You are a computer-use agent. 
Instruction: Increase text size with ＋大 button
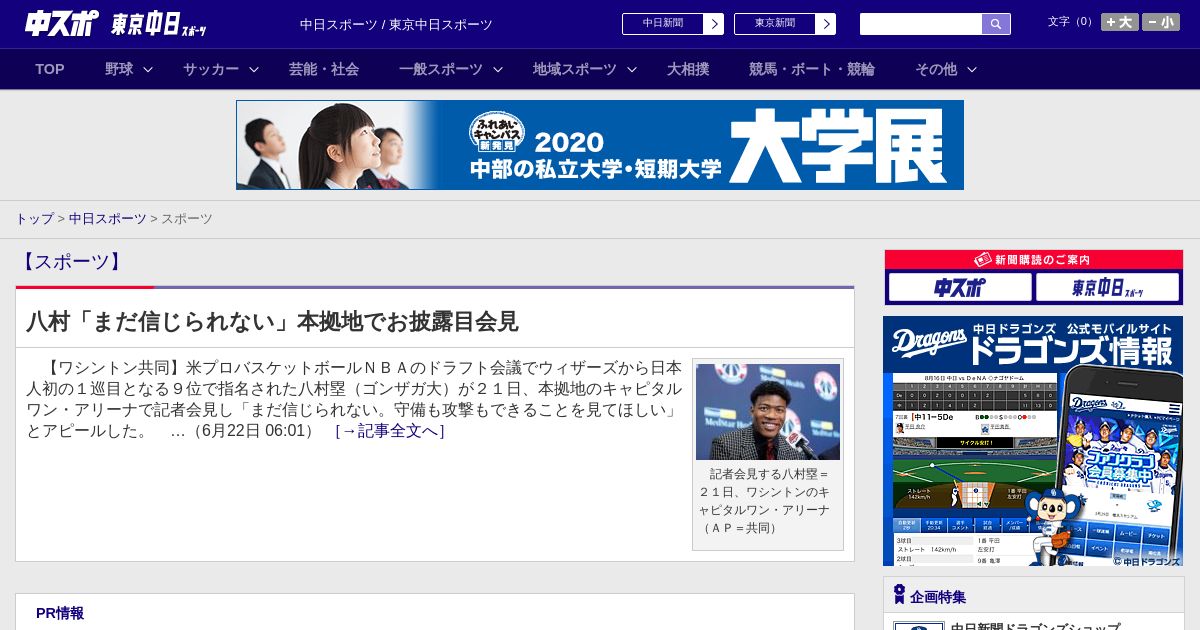1119,22
